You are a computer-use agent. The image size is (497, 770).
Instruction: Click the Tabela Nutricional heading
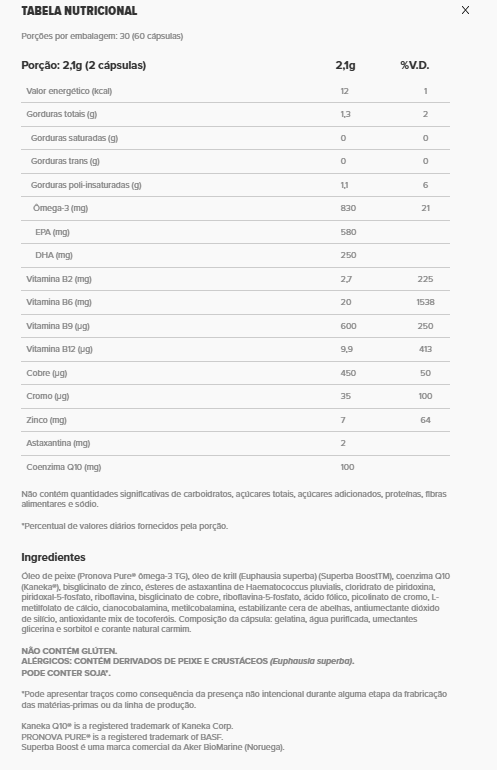coord(79,10)
